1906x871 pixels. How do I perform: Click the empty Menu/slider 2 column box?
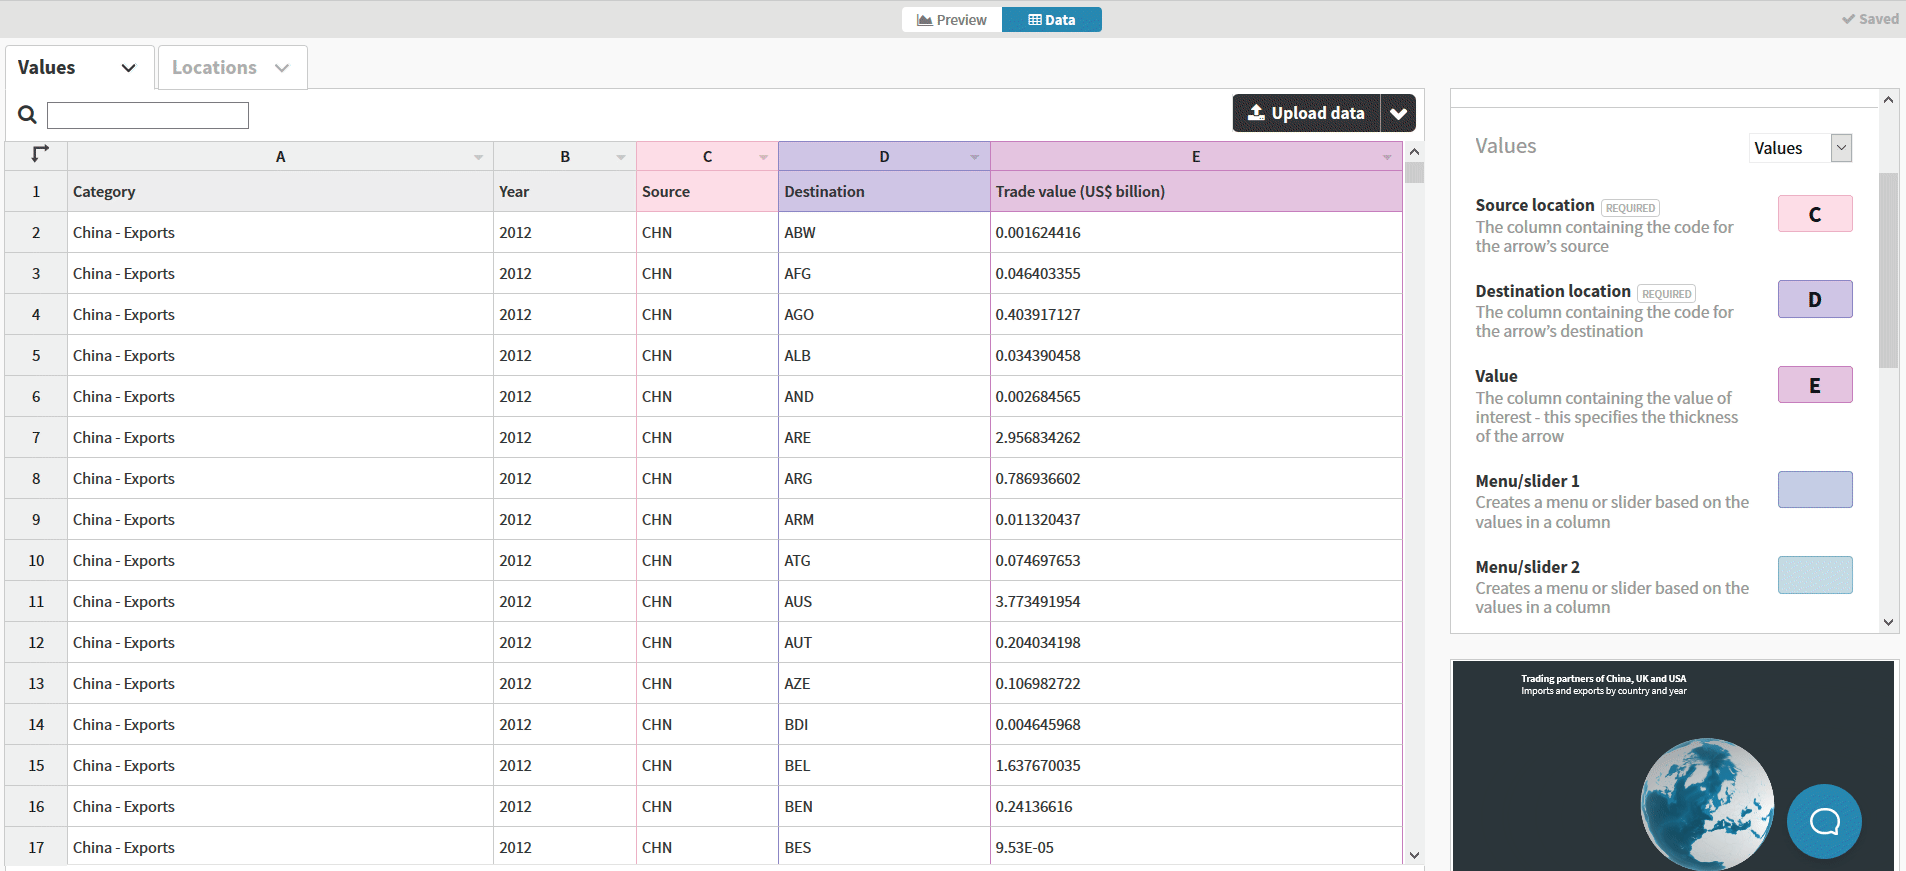tap(1815, 575)
